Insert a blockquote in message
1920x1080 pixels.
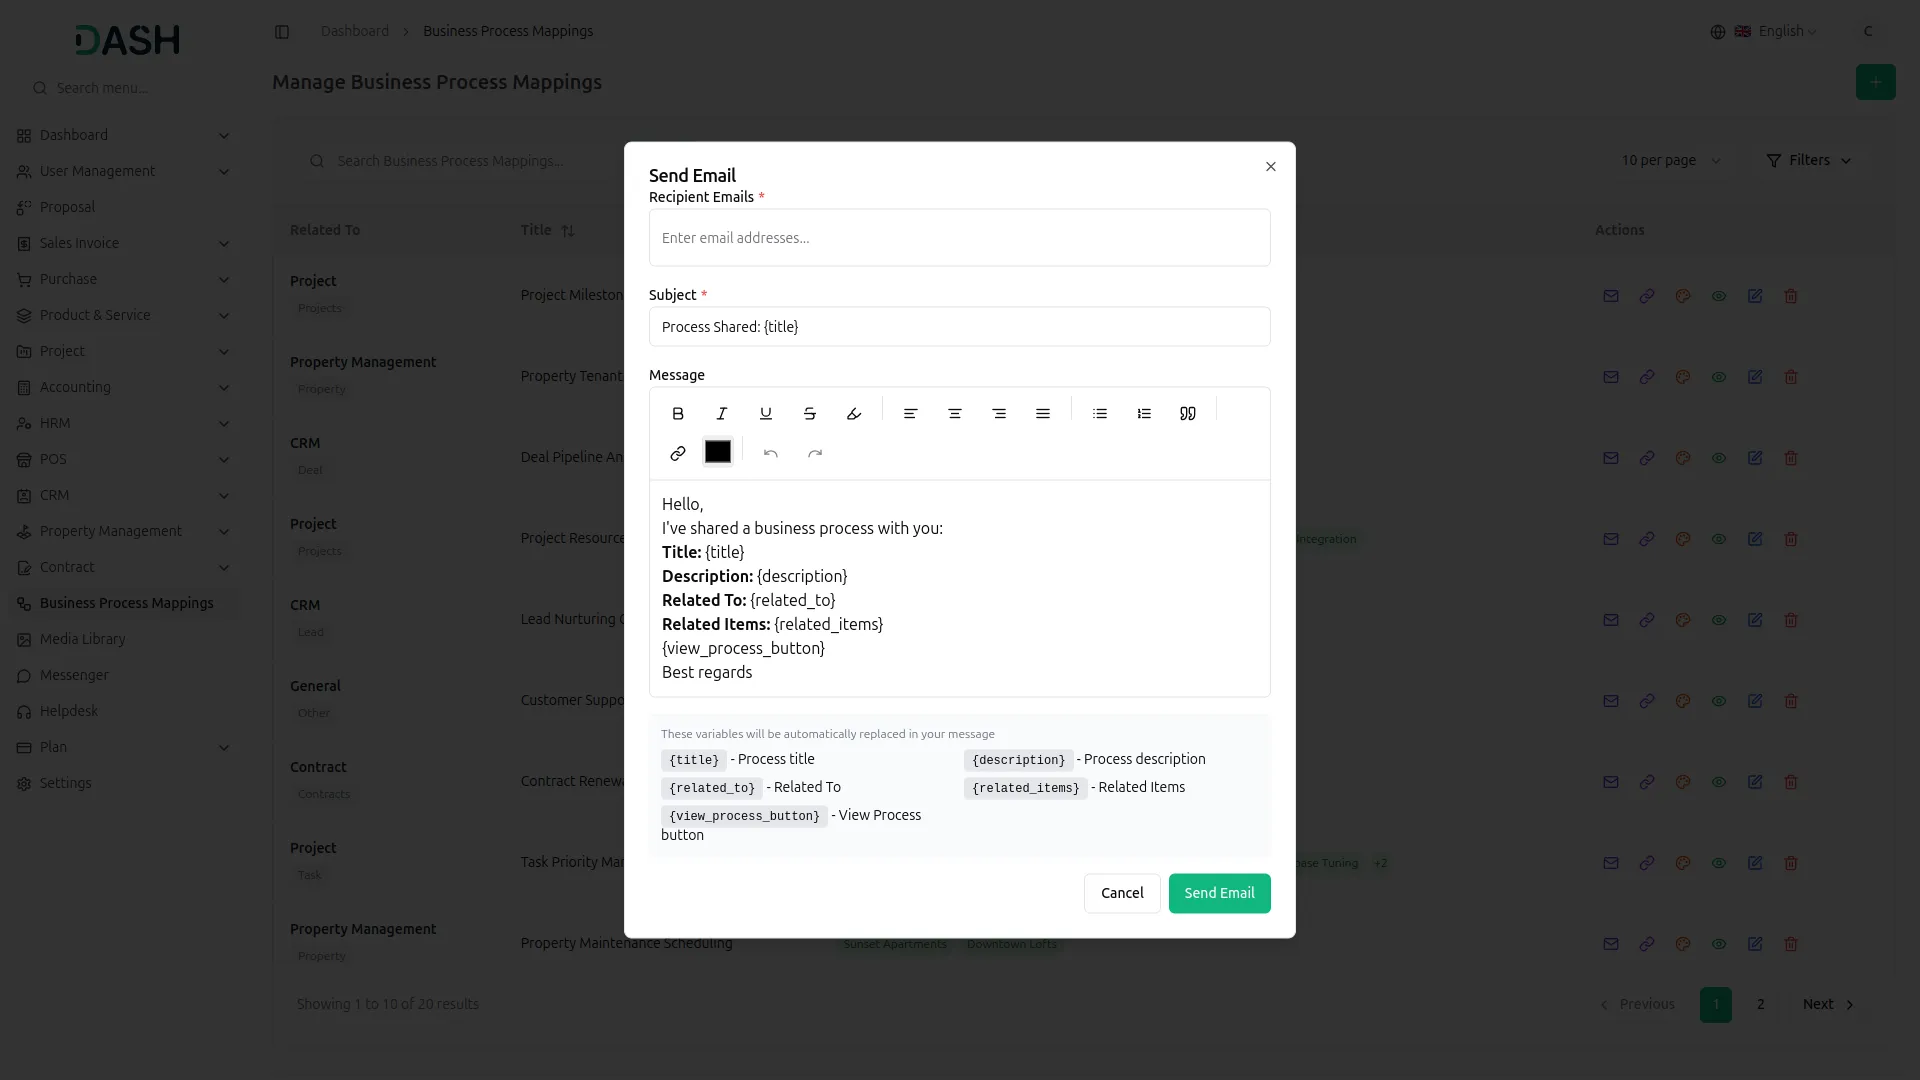(1188, 414)
